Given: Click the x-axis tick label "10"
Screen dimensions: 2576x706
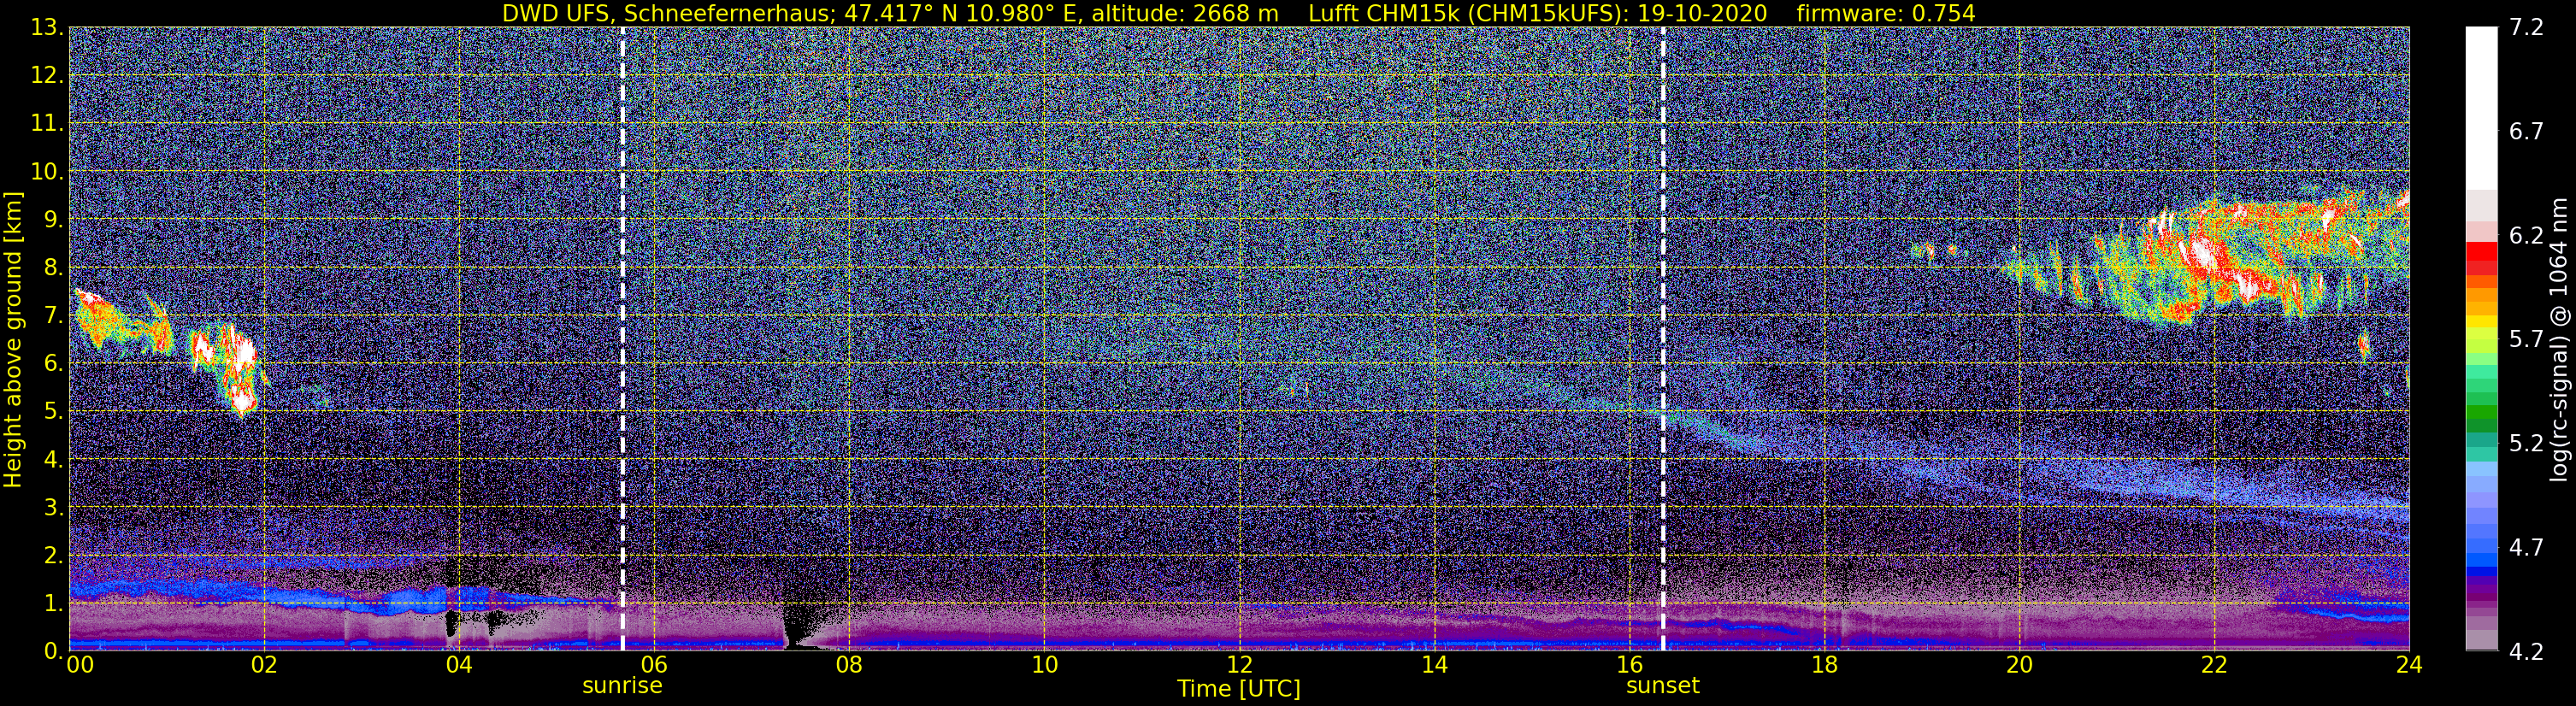Looking at the screenshot, I should tap(1044, 665).
